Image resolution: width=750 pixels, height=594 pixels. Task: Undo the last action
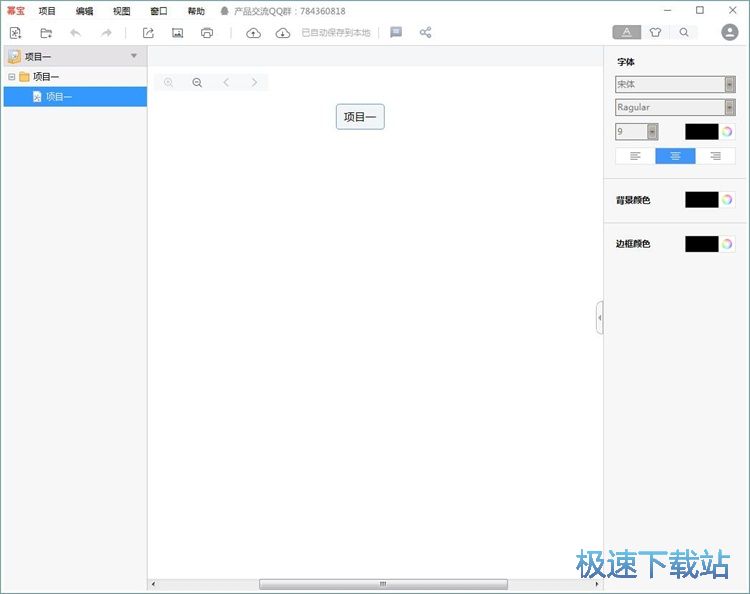(x=76, y=33)
